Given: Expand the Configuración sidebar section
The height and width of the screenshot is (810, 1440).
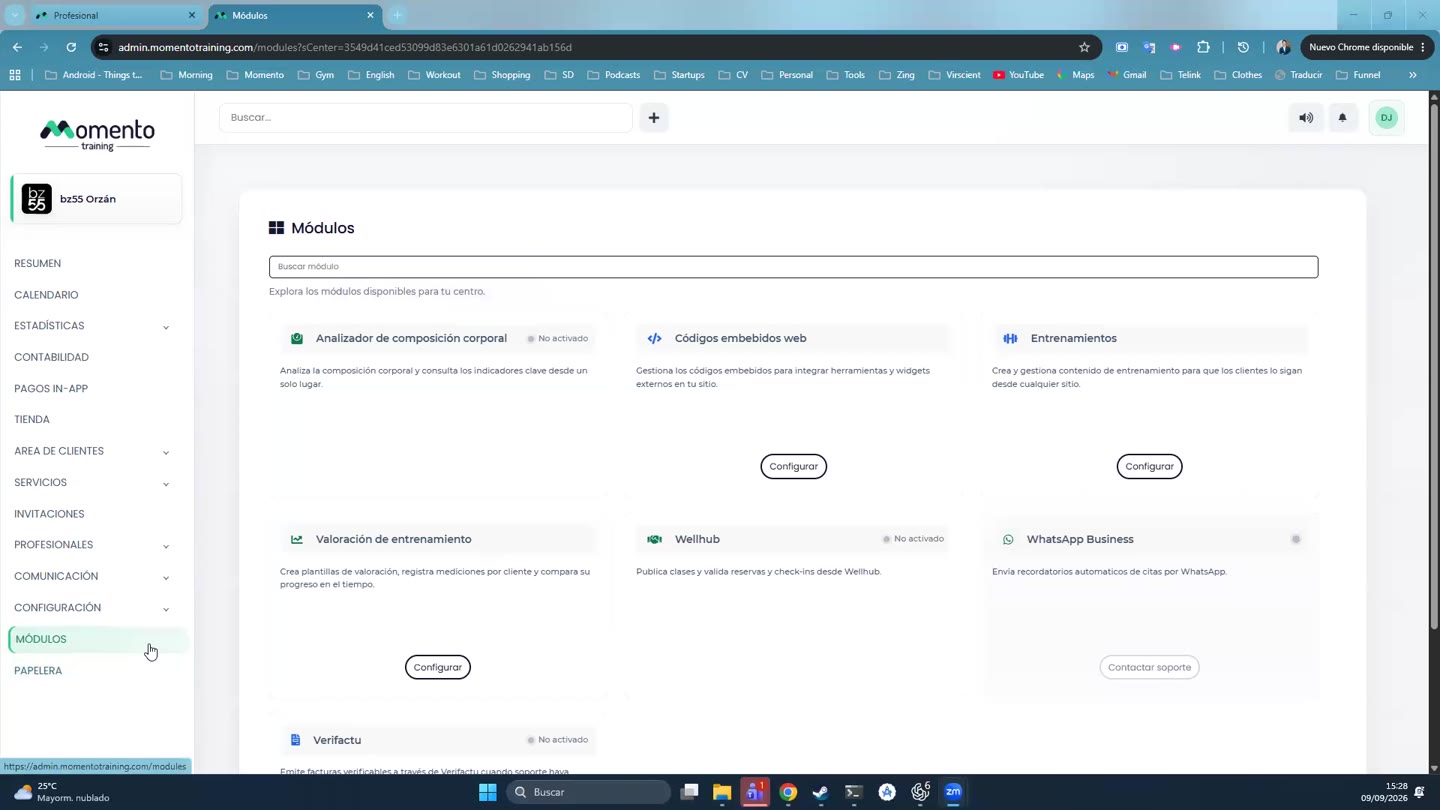Looking at the screenshot, I should 166,609.
